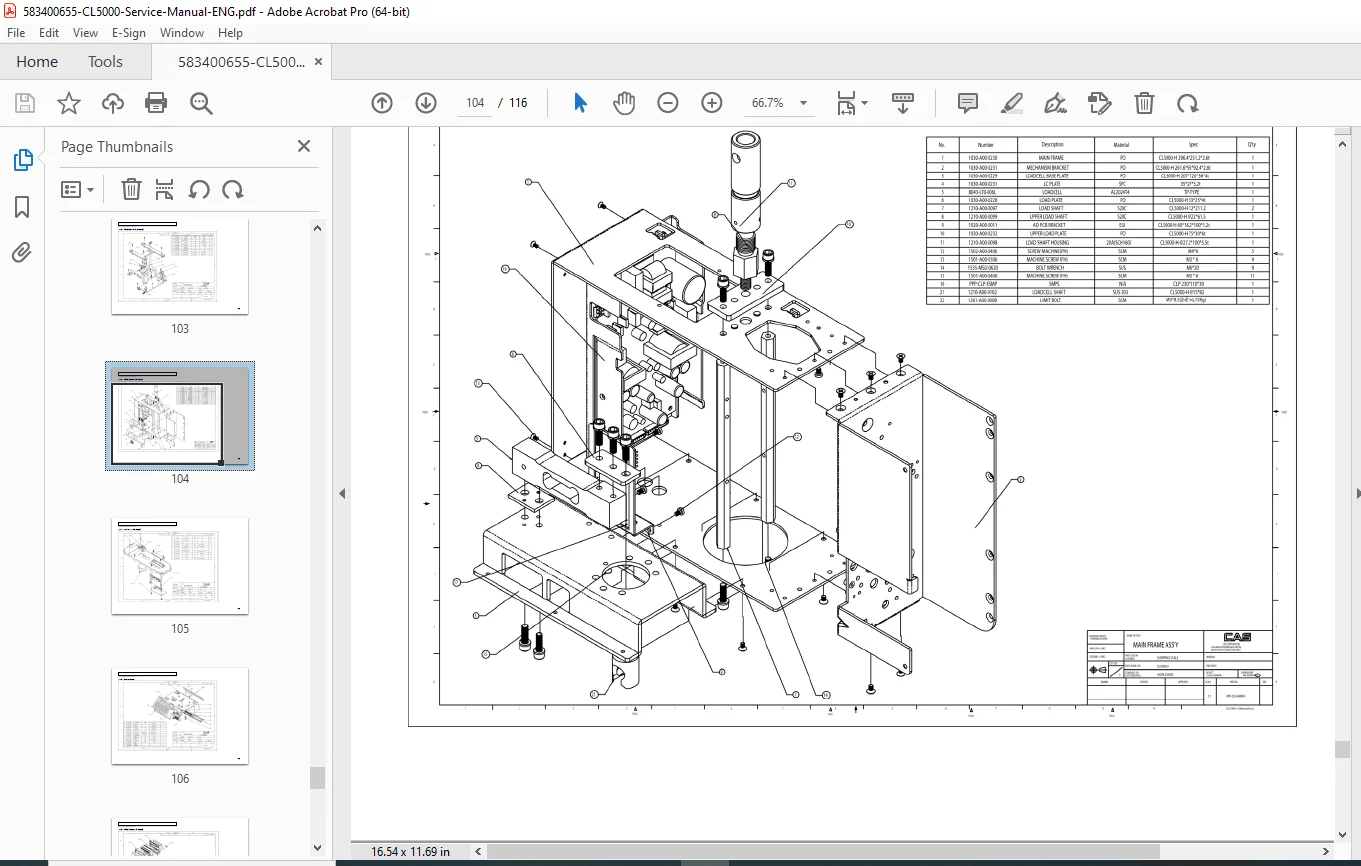Delete page using the toolbar trash icon
This screenshot has width=1361, height=866.
pyautogui.click(x=1144, y=103)
